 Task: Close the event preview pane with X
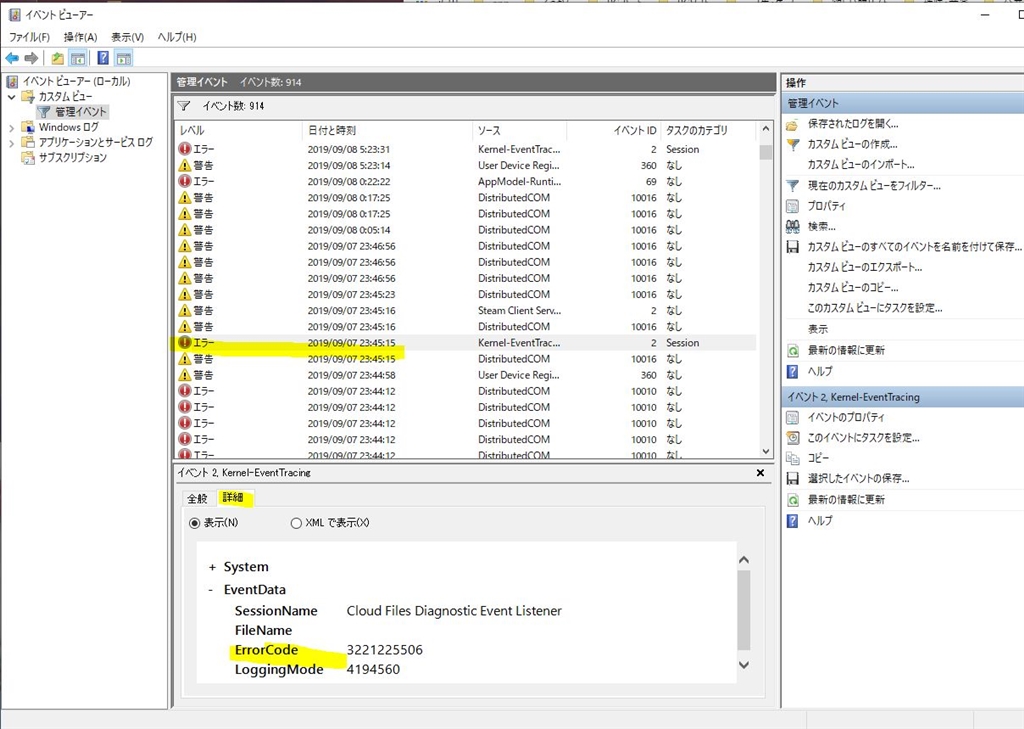[x=760, y=472]
